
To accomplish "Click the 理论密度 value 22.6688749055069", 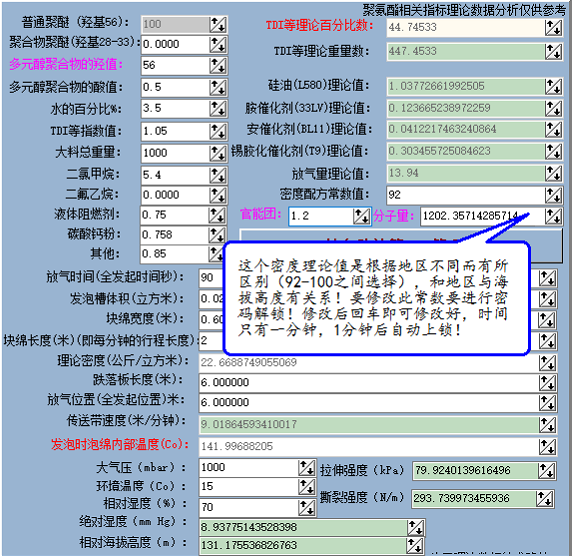I will pyautogui.click(x=249, y=363).
